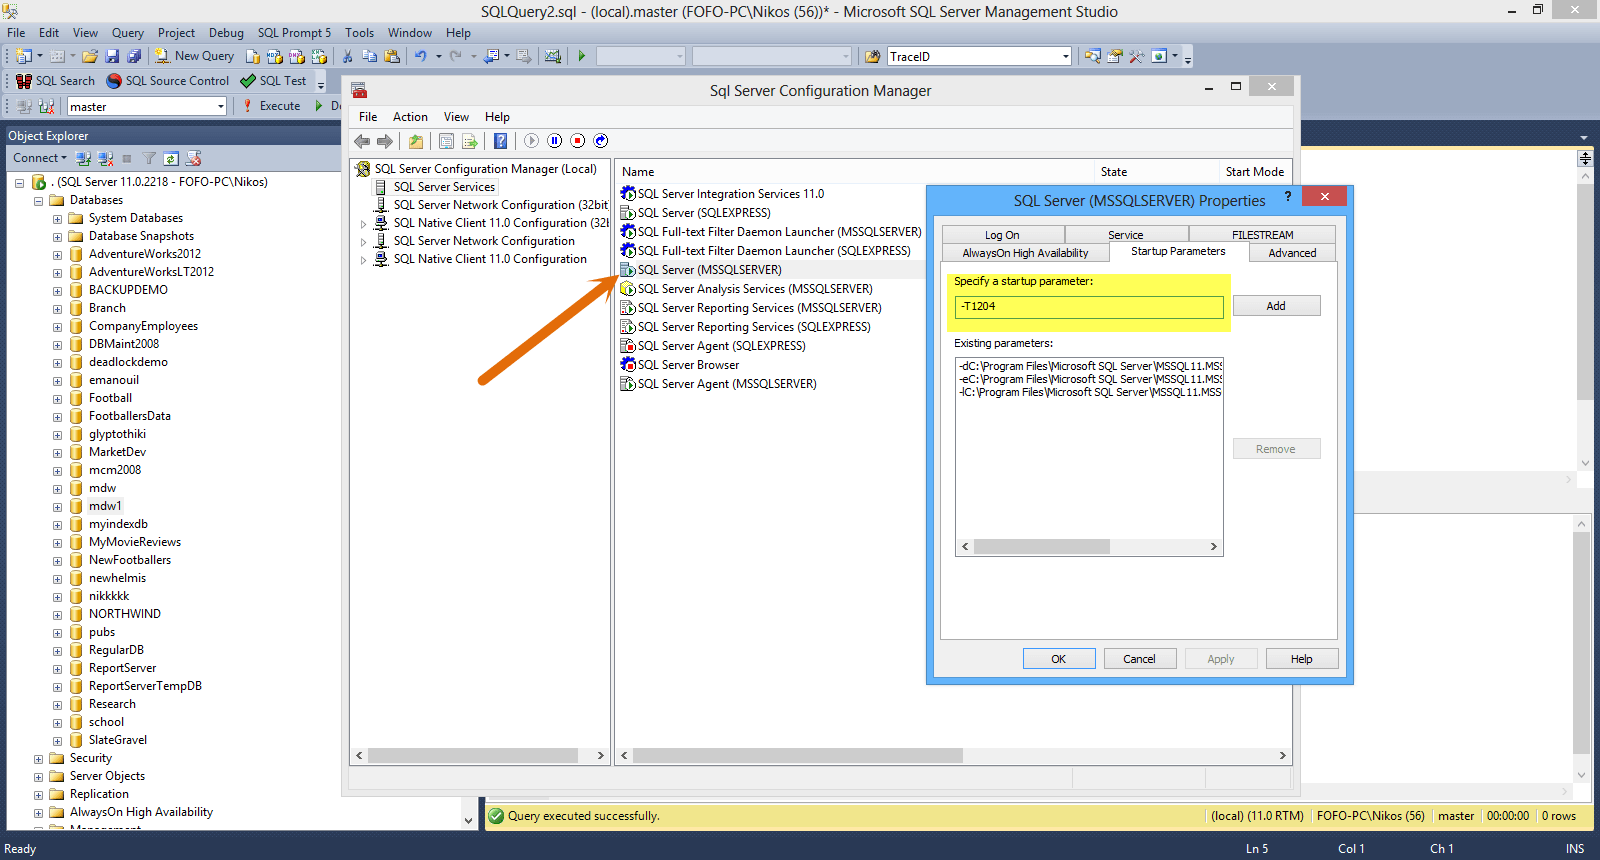
Task: Click the Object Explorer filter funnel icon
Action: 149,158
